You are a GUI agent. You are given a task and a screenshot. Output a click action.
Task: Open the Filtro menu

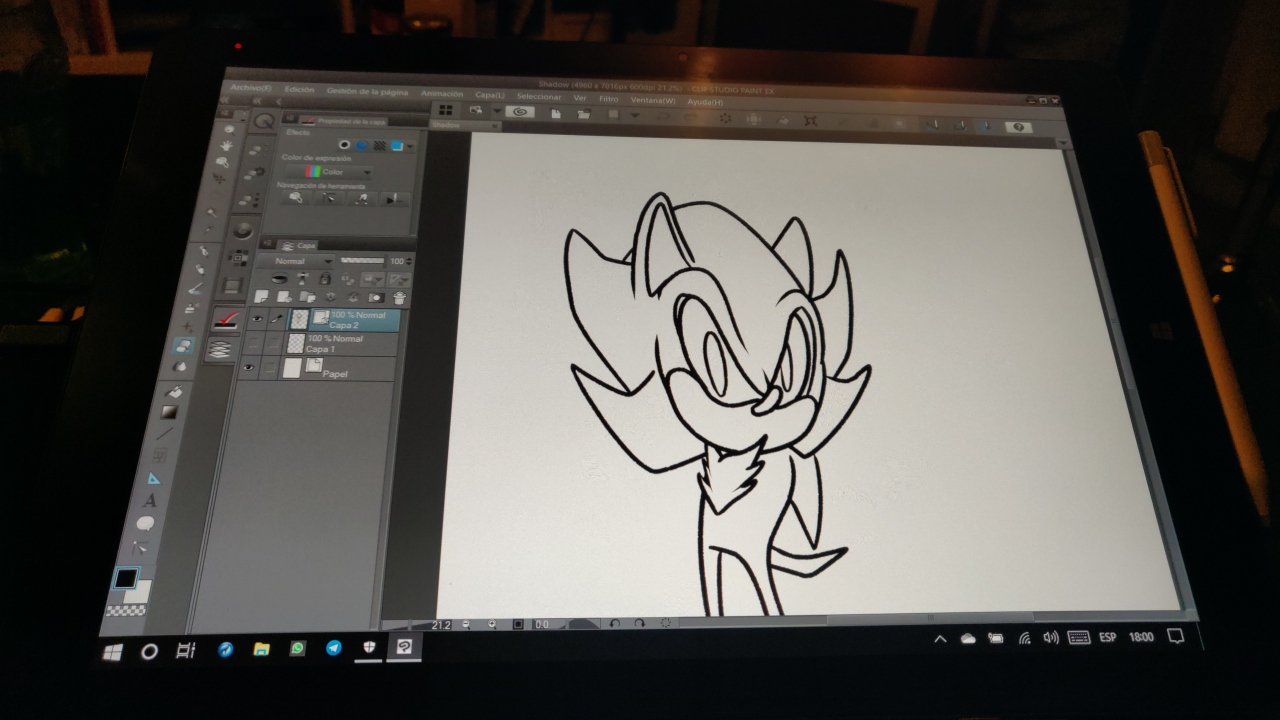[608, 98]
